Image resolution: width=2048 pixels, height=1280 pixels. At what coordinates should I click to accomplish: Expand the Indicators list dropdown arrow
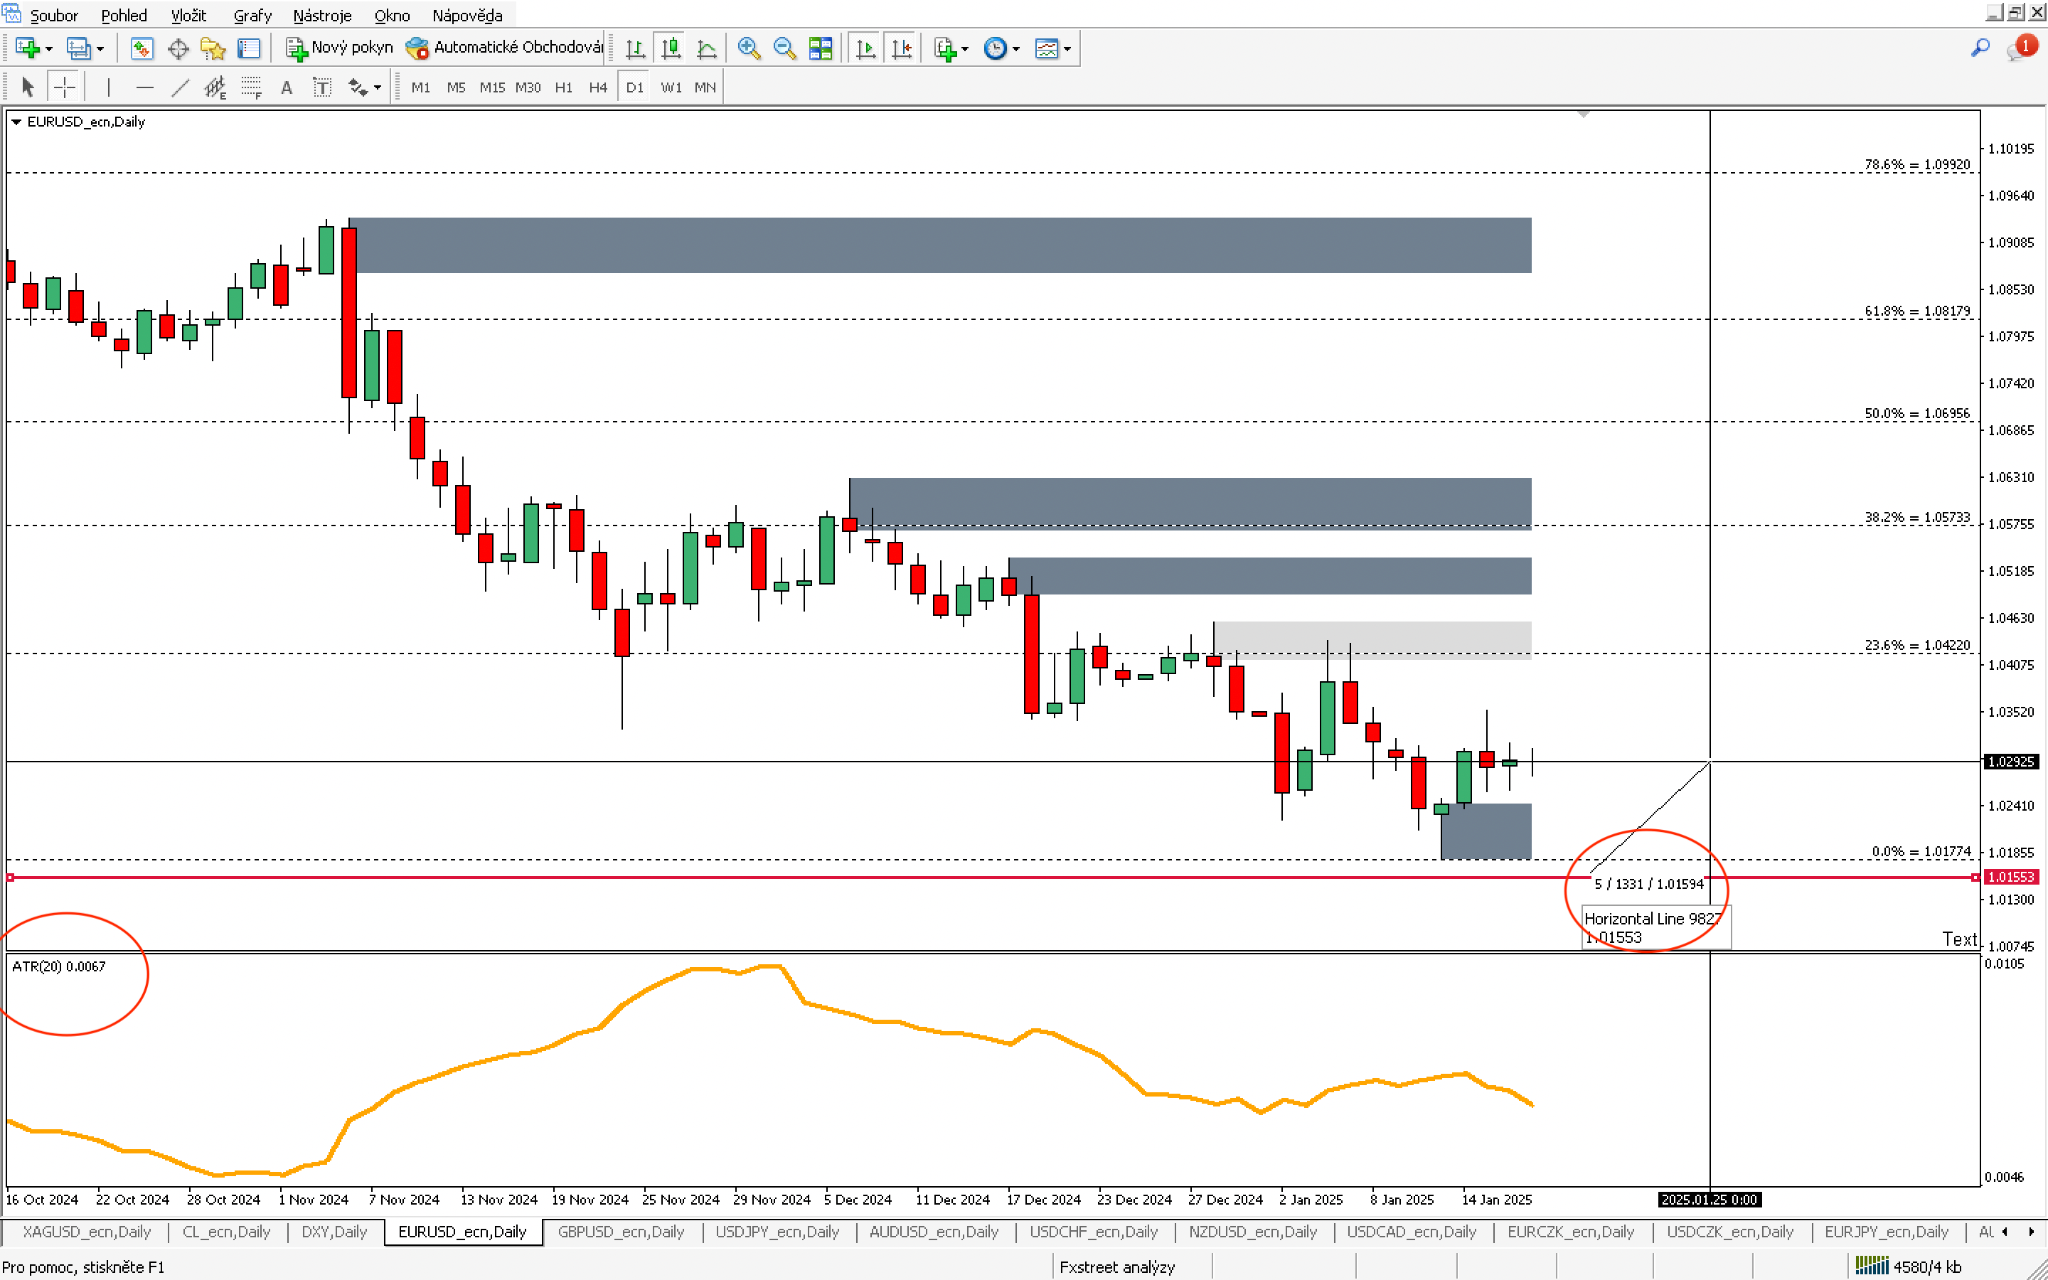pyautogui.click(x=965, y=49)
